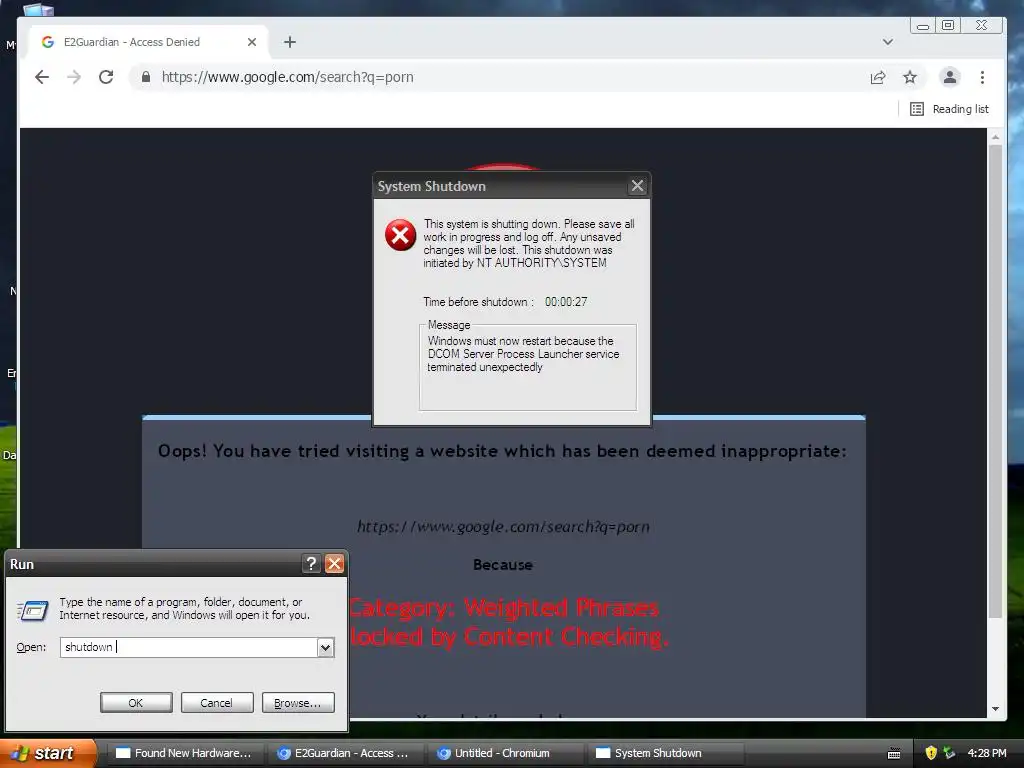Open a new browser tab

[290, 42]
